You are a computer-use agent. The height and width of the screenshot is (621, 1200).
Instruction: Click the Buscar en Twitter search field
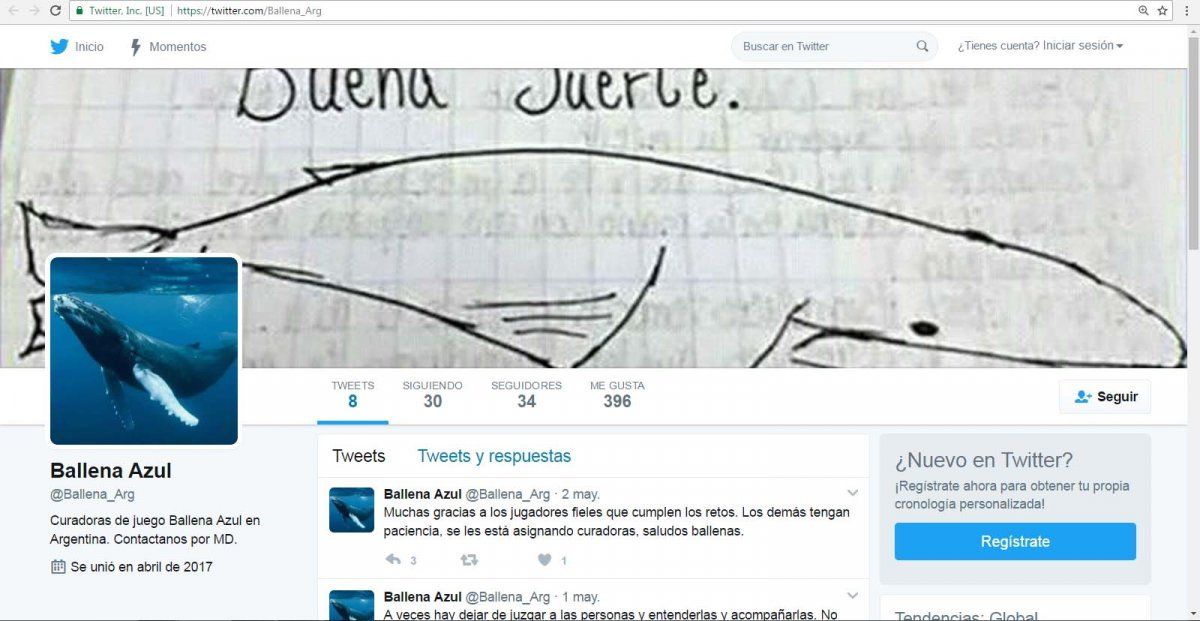tap(825, 46)
